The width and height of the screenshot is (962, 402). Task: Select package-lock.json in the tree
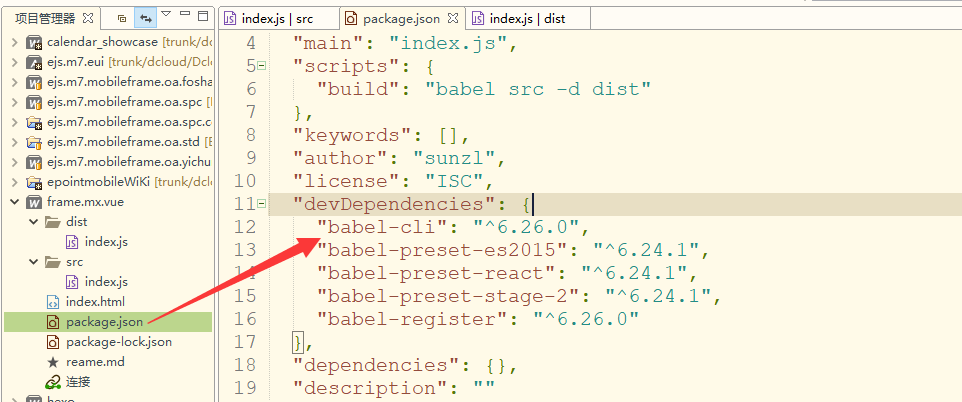[119, 342]
